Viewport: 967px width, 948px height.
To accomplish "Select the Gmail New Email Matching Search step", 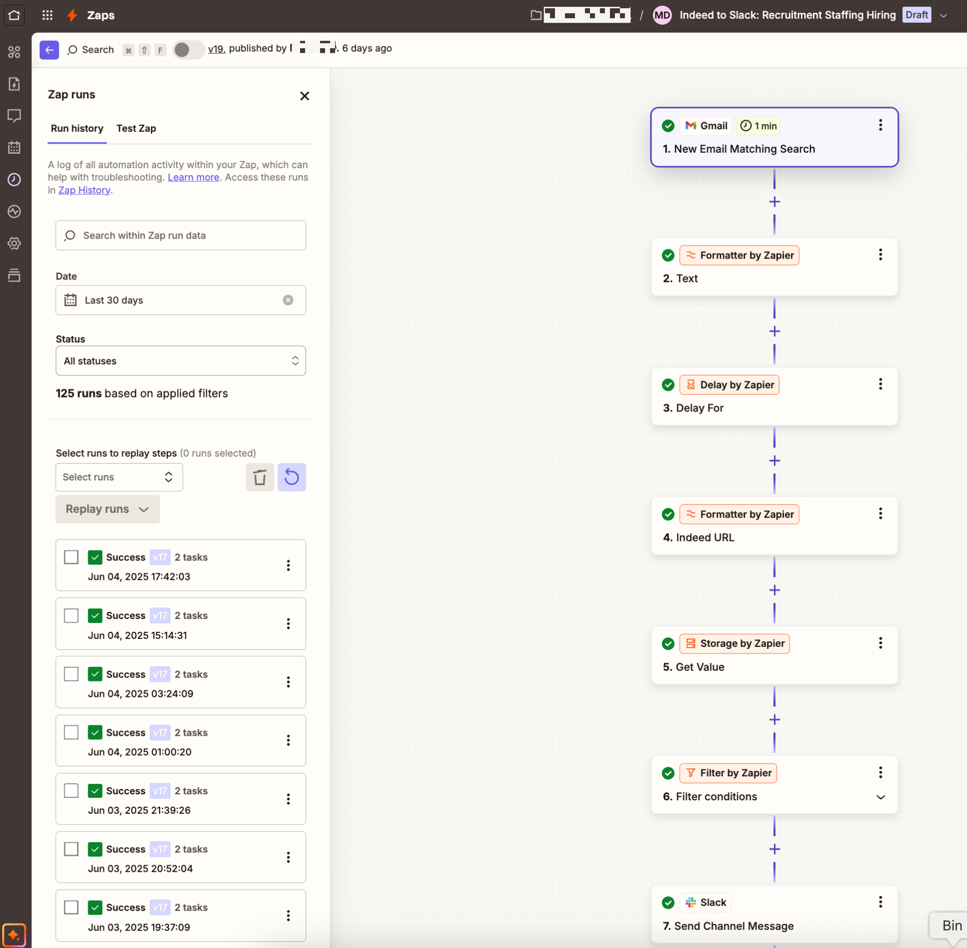I will click(x=775, y=137).
